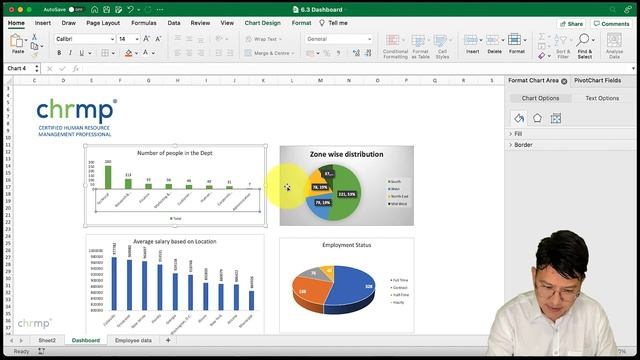Toggle Underline formatting
Screen dimensions: 640x360
tap(82, 53)
